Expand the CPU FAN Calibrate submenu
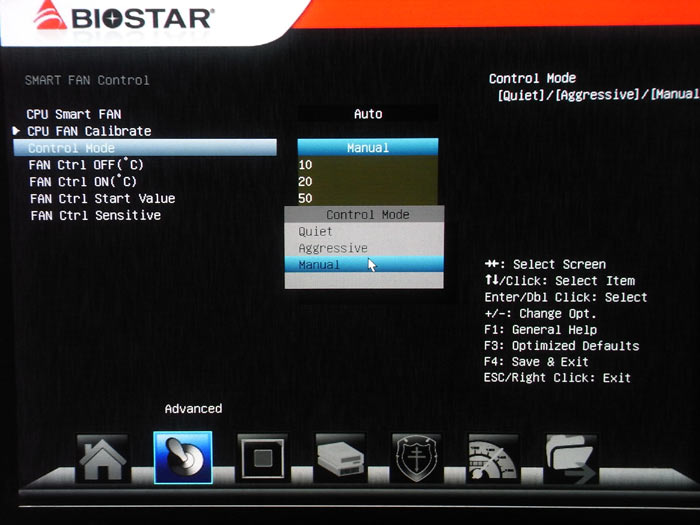The image size is (700, 525). (89, 131)
